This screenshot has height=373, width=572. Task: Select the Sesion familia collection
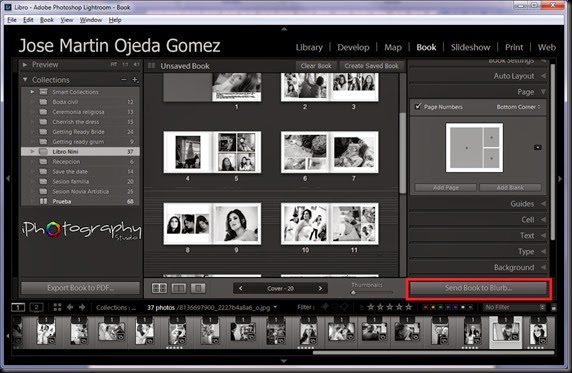pyautogui.click(x=80, y=181)
